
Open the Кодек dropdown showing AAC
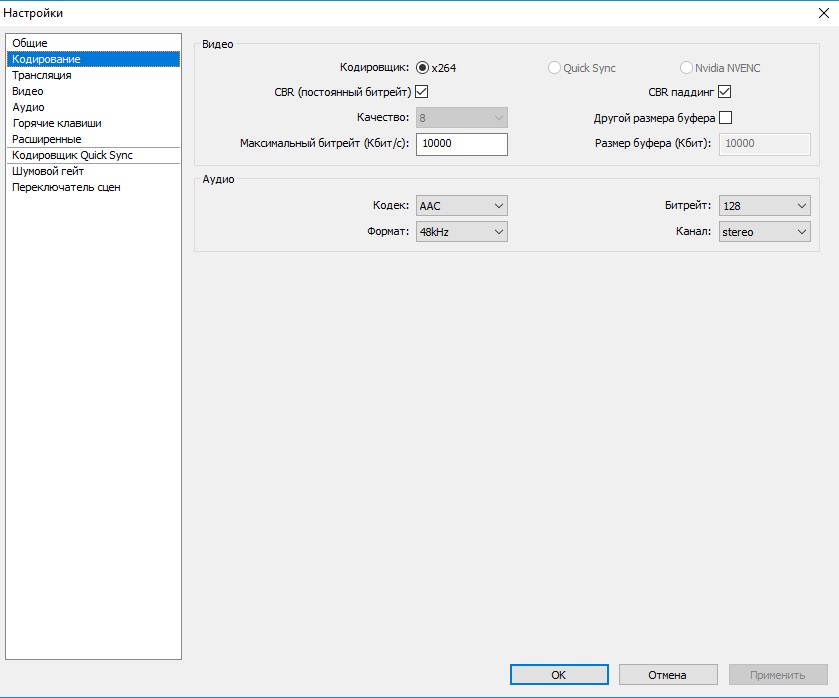461,206
